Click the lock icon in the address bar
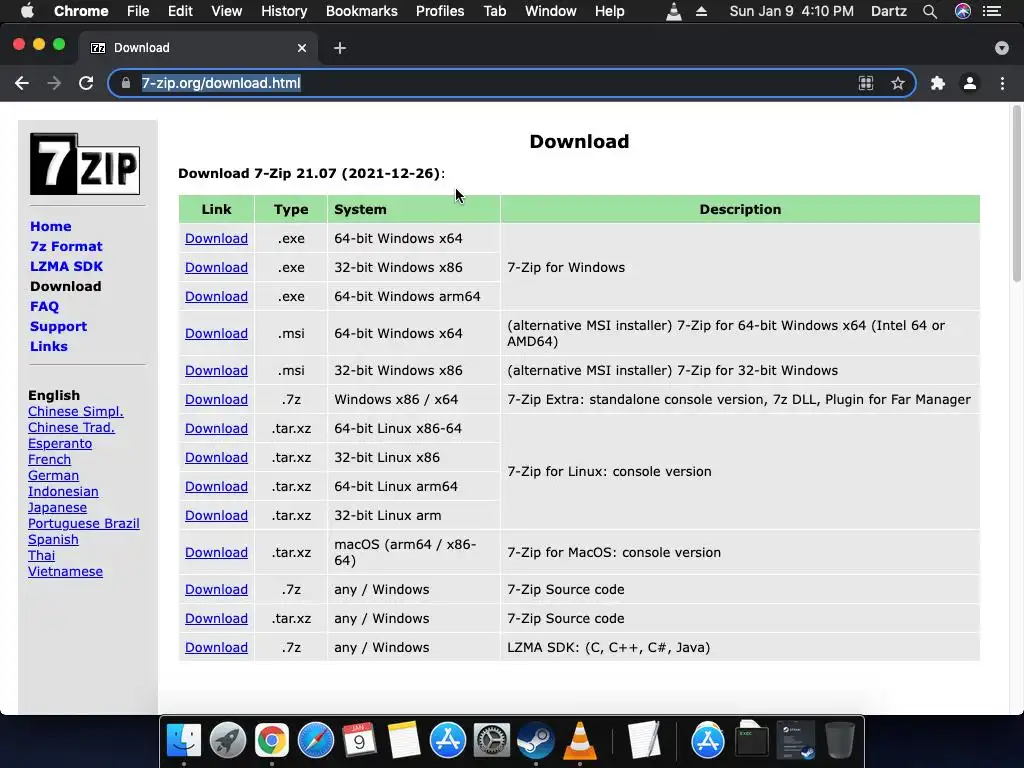Viewport: 1024px width, 768px height. pyautogui.click(x=126, y=83)
